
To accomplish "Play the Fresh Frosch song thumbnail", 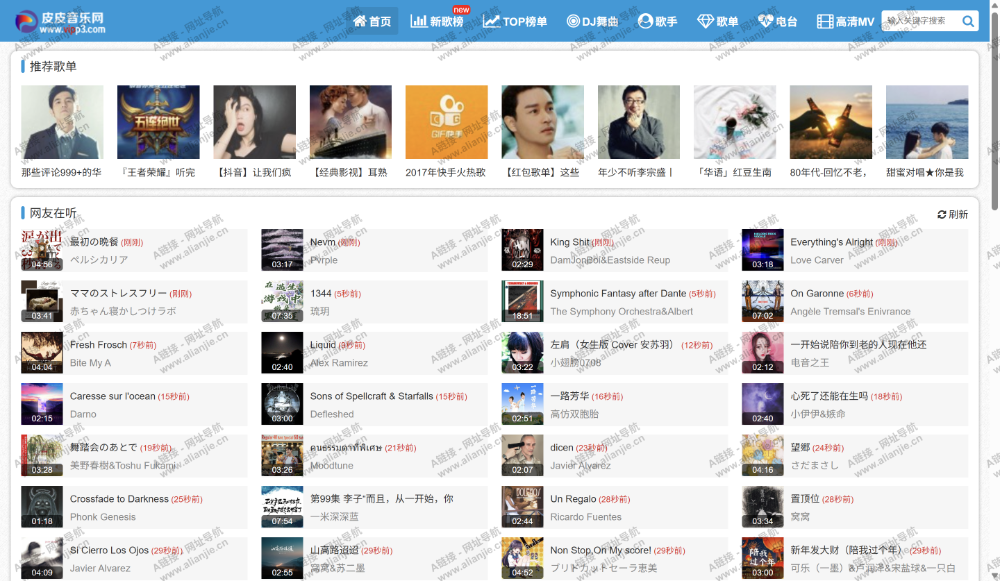I will click(x=42, y=353).
